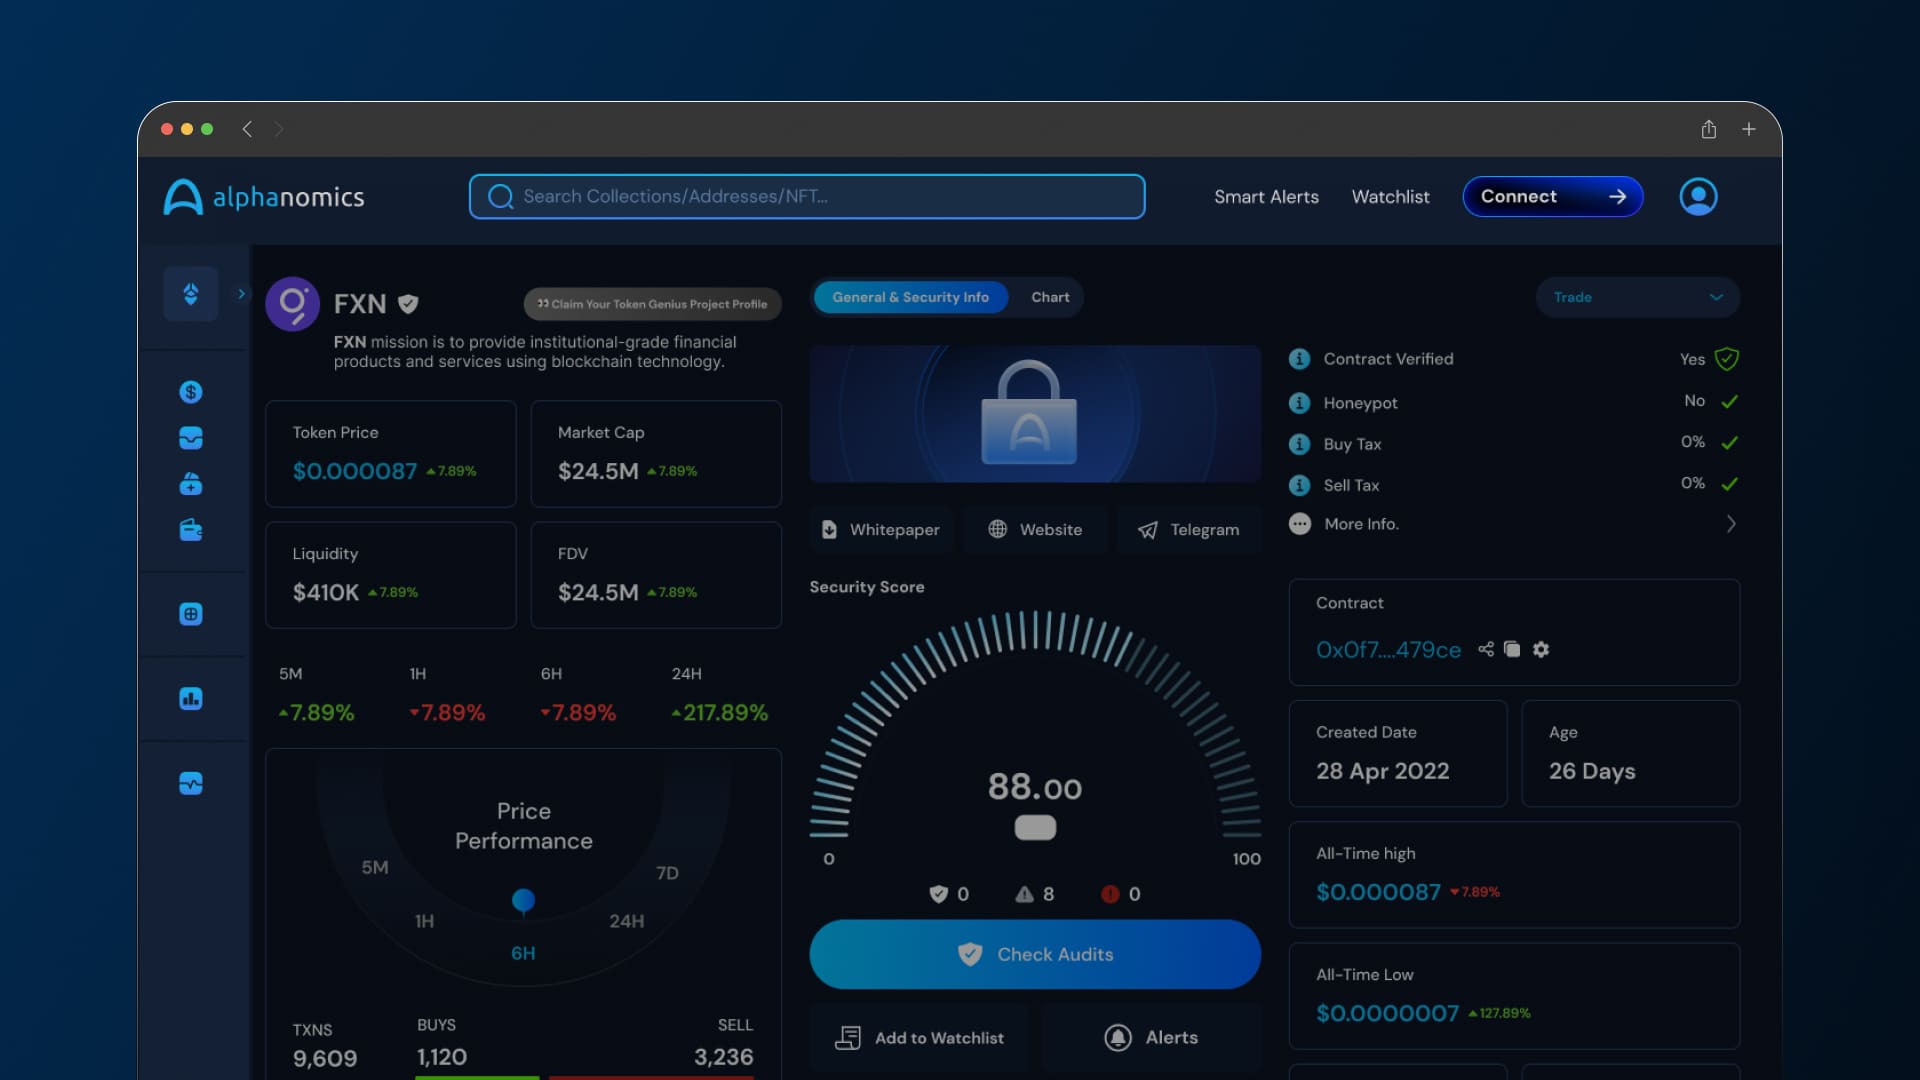Click Add to Watchlist button
The height and width of the screenshot is (1080, 1920).
(x=920, y=1038)
